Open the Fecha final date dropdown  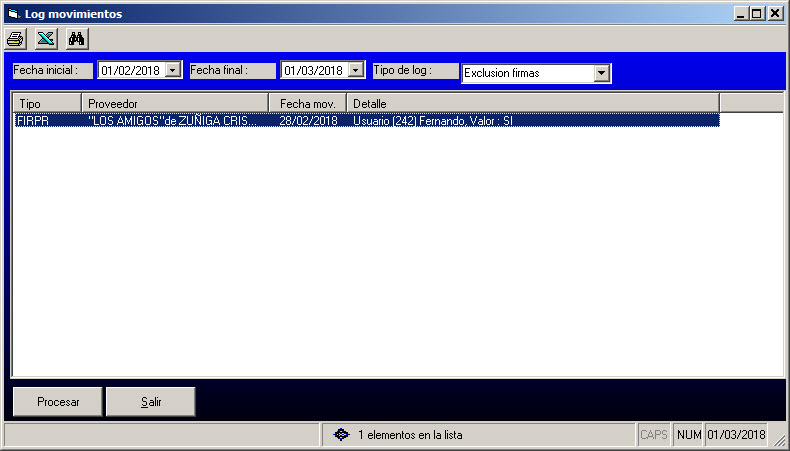[355, 71]
